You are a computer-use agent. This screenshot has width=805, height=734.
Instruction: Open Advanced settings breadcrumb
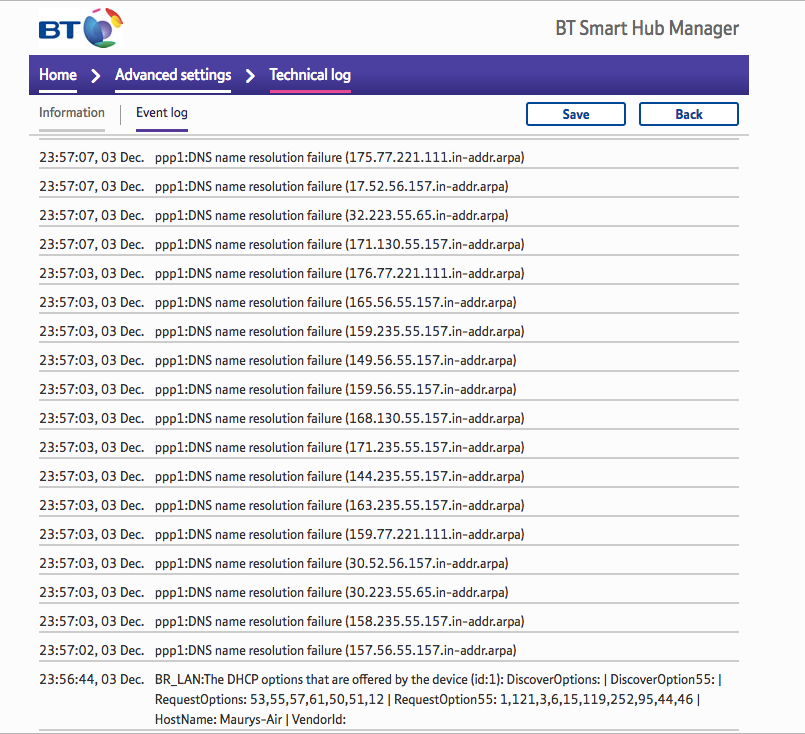[x=173, y=75]
